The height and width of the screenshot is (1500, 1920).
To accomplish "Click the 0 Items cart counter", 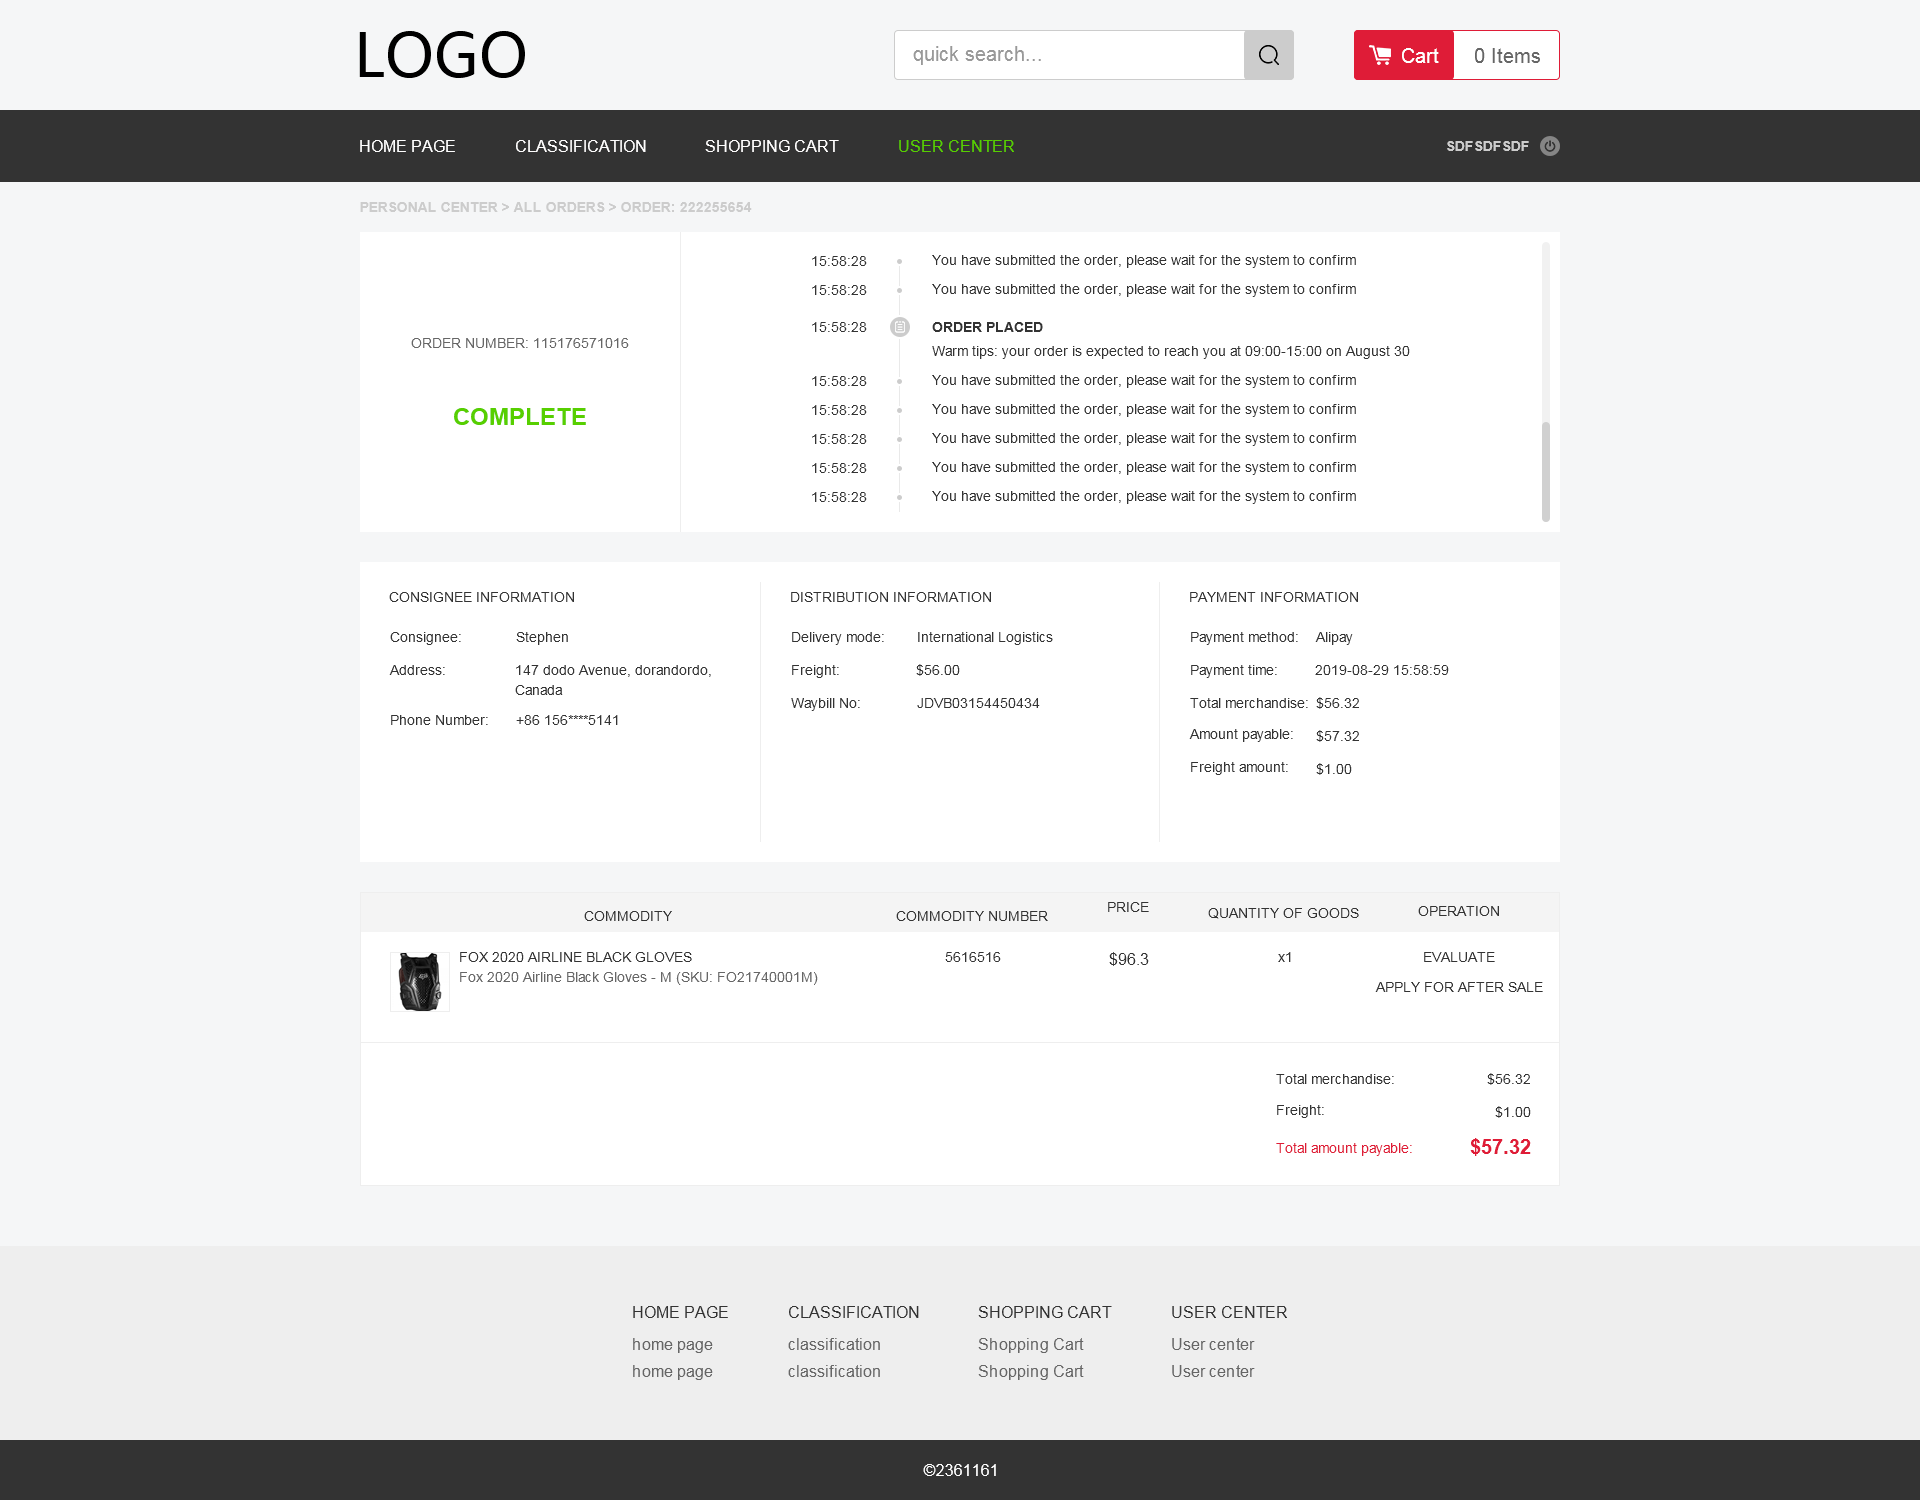I will click(x=1506, y=56).
